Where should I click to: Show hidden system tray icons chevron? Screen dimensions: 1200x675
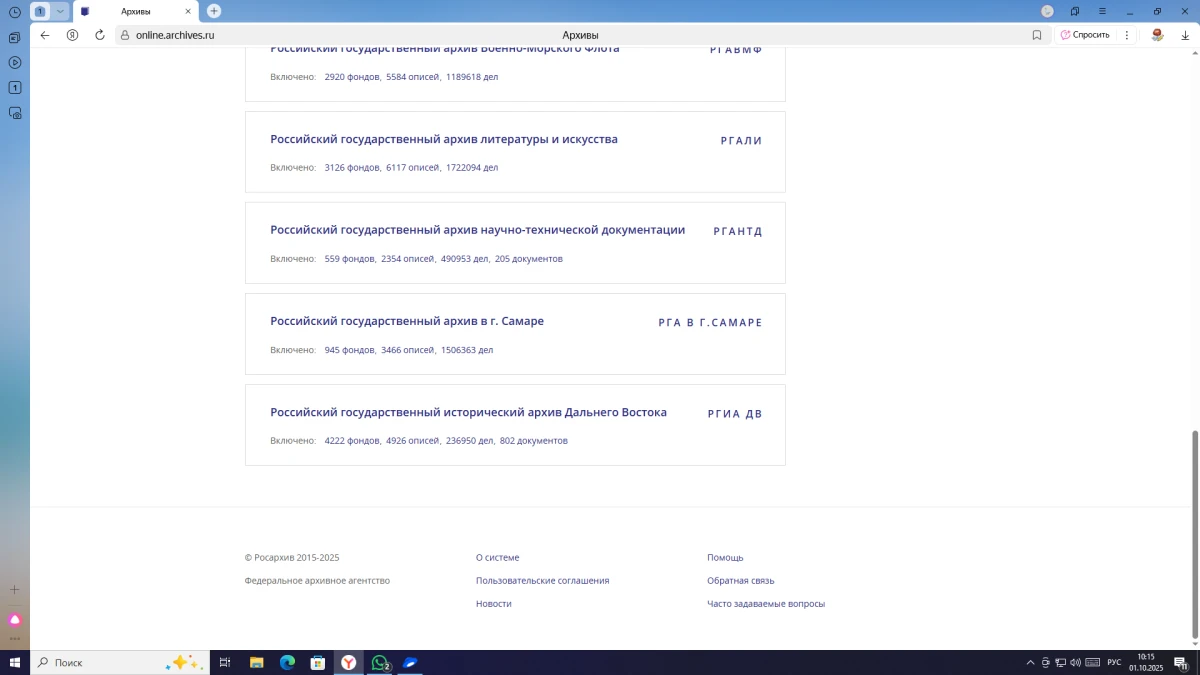(1030, 662)
